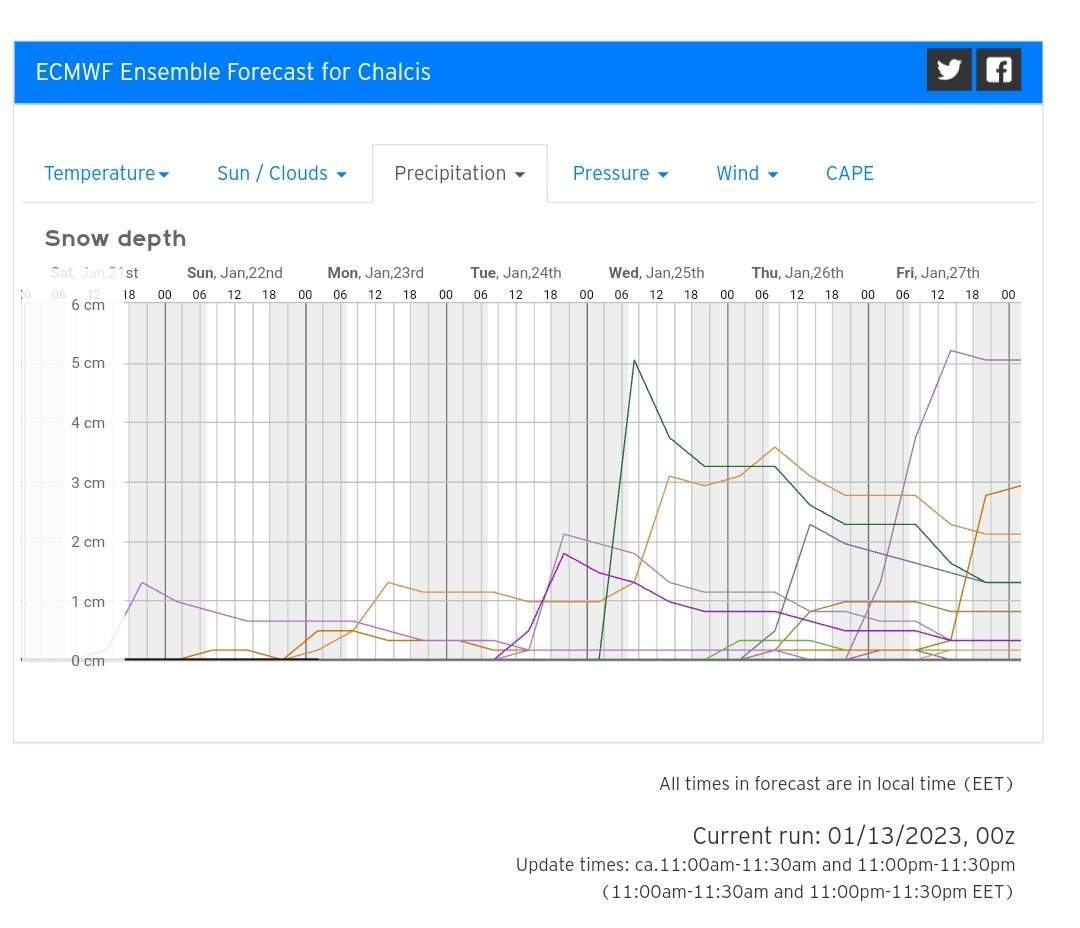Open the Pressure dropdown tab
This screenshot has width=1080, height=928.
[x=620, y=174]
